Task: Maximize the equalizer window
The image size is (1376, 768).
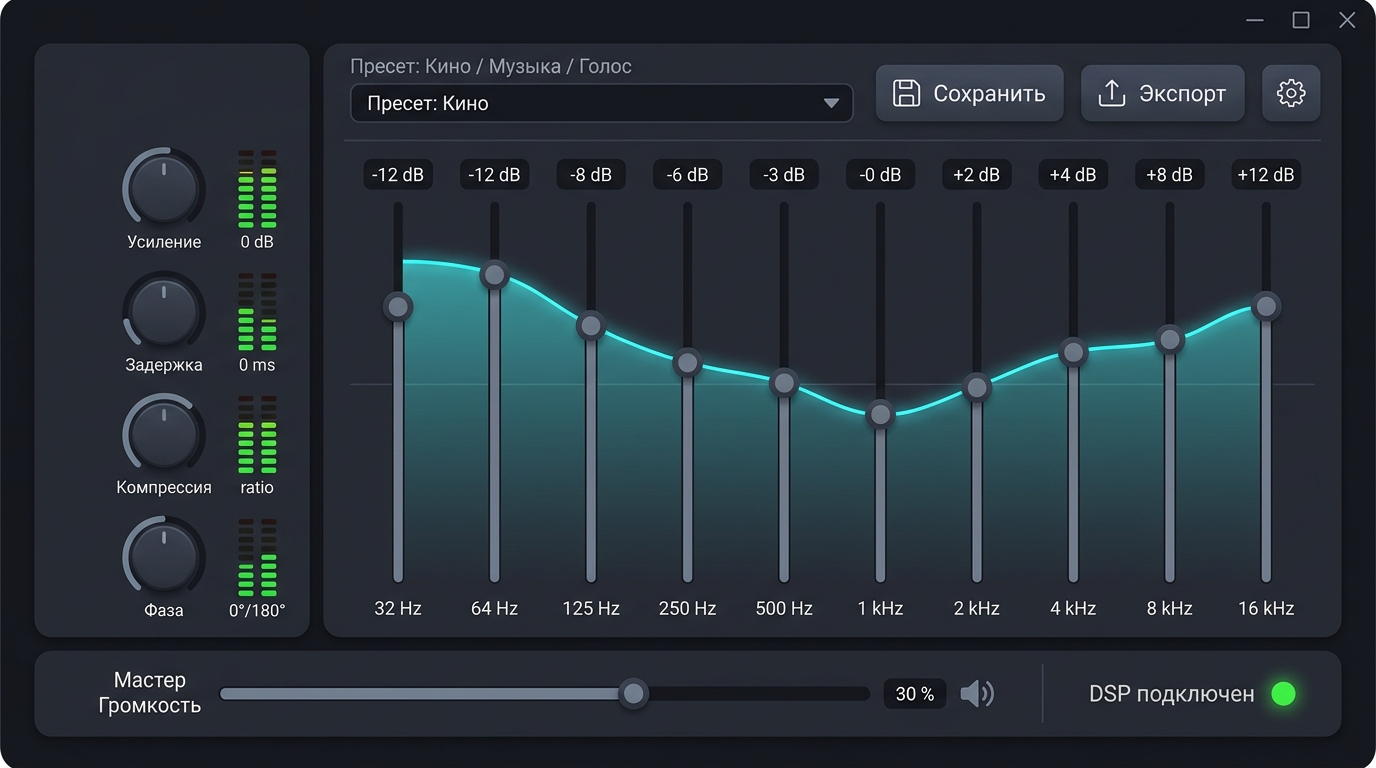Action: 1301,20
